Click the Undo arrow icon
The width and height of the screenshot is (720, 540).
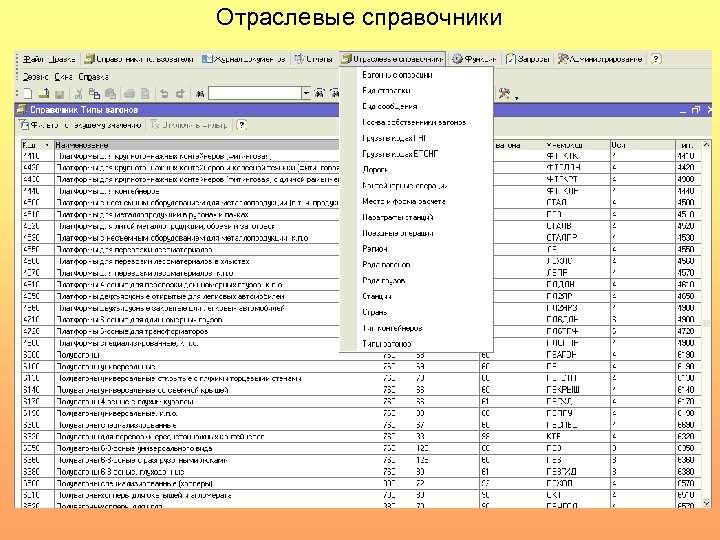164,94
